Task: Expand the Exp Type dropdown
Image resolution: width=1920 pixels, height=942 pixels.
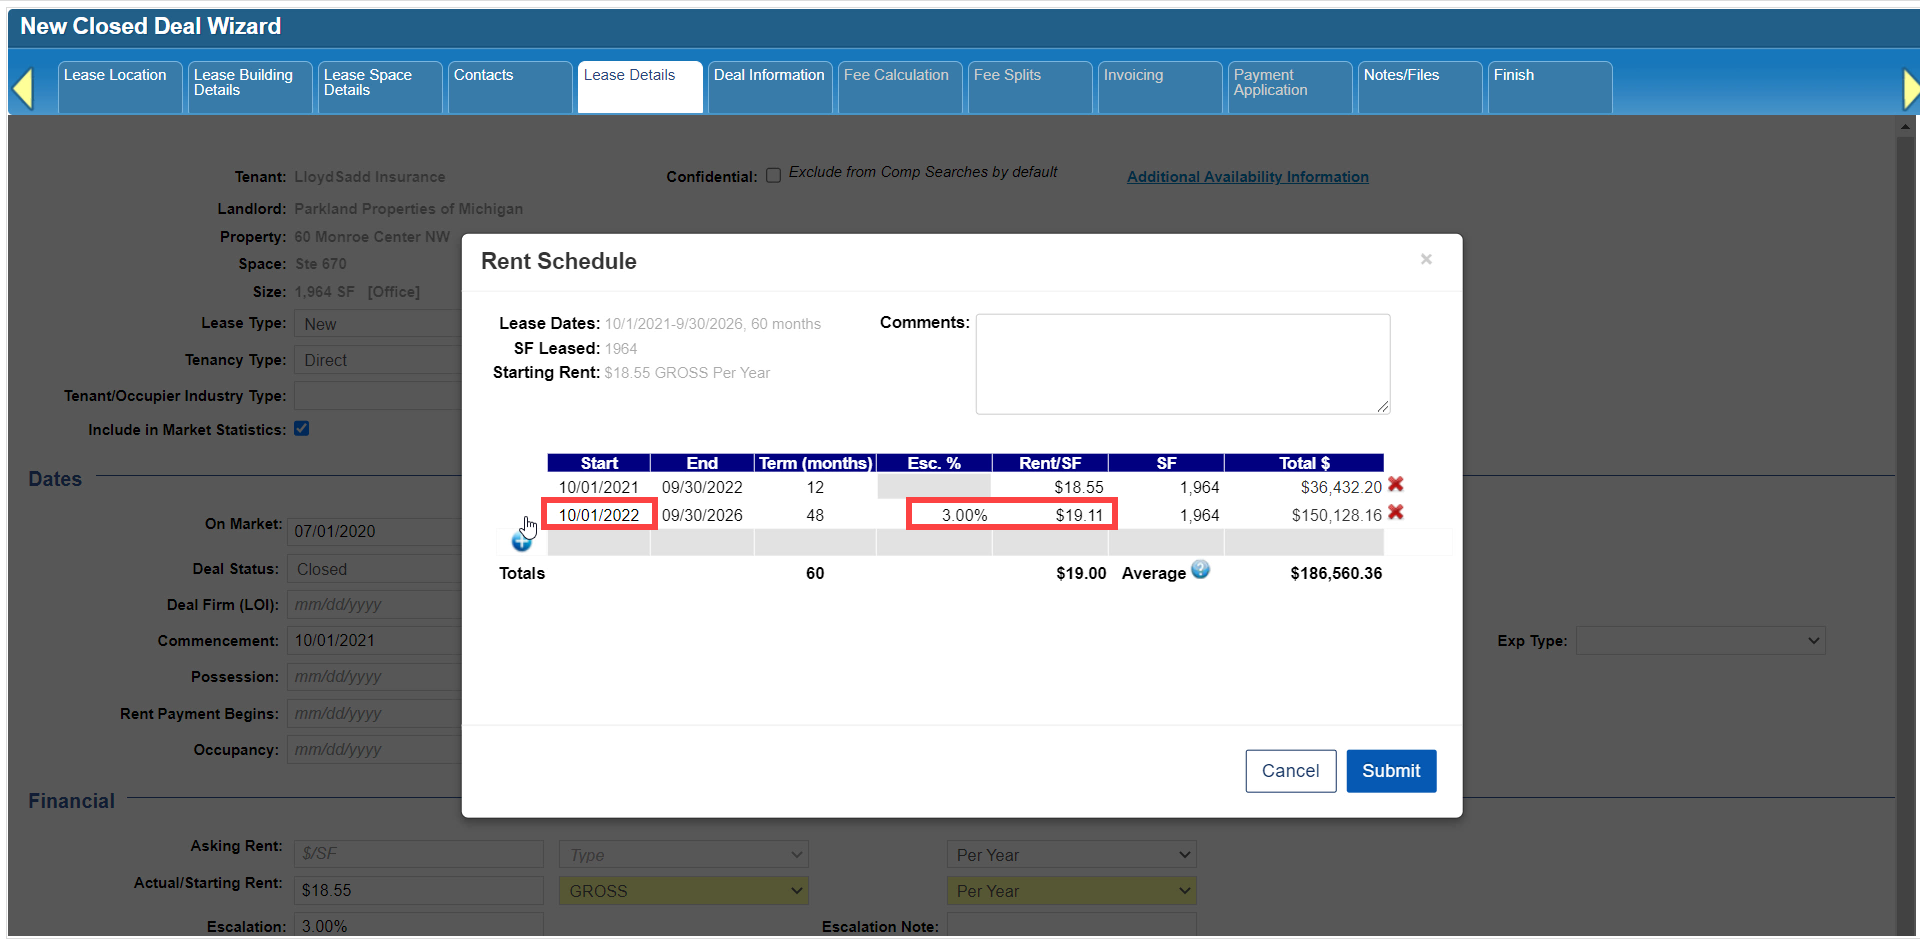Action: (1700, 641)
